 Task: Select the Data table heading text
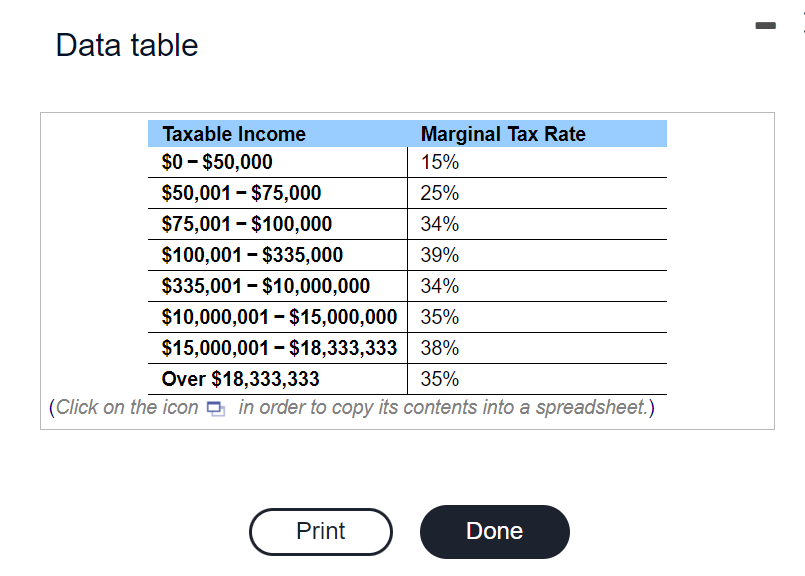[x=127, y=45]
